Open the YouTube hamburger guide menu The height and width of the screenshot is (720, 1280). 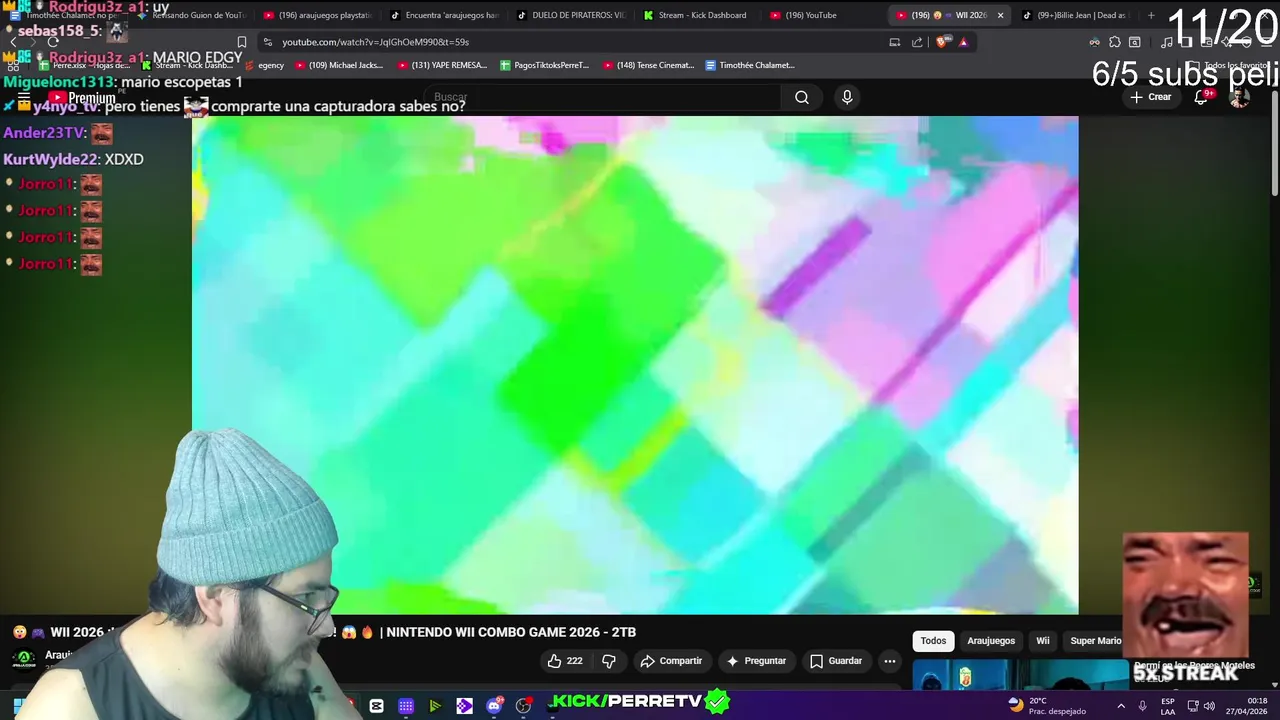(24, 97)
